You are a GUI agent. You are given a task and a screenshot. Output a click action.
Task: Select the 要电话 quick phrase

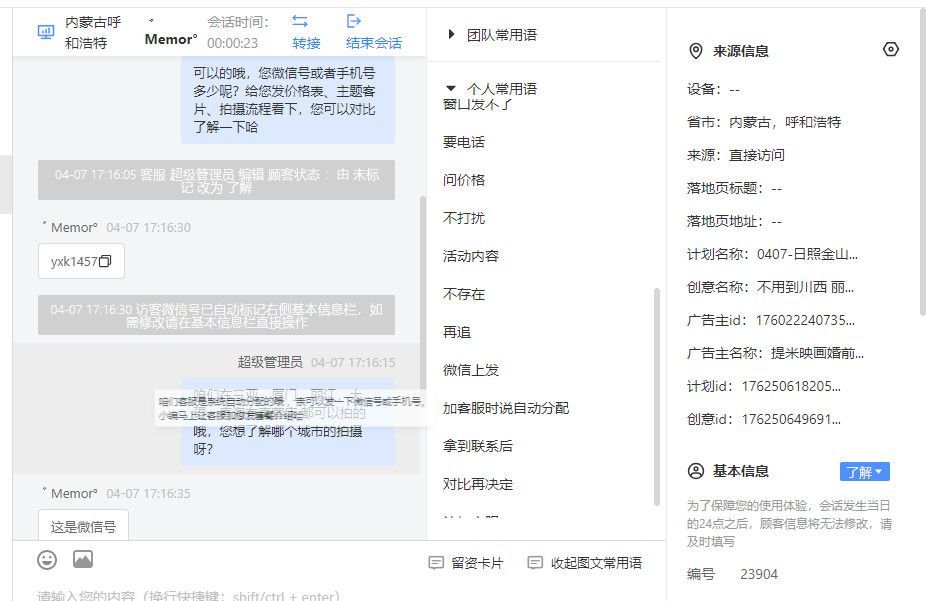(464, 142)
